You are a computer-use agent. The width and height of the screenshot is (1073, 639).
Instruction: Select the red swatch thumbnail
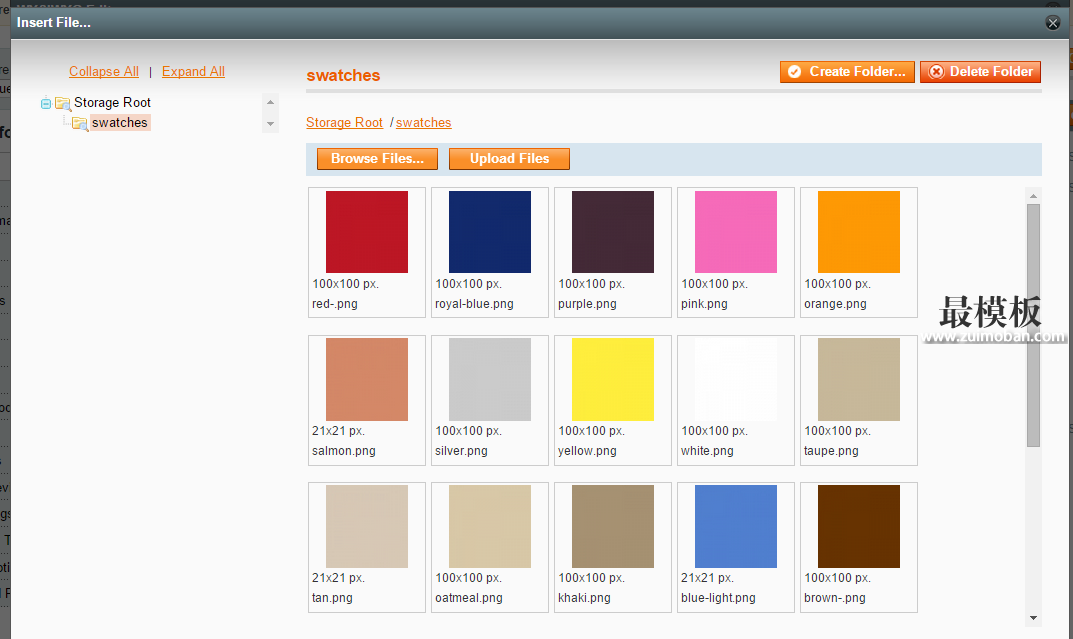pos(367,232)
